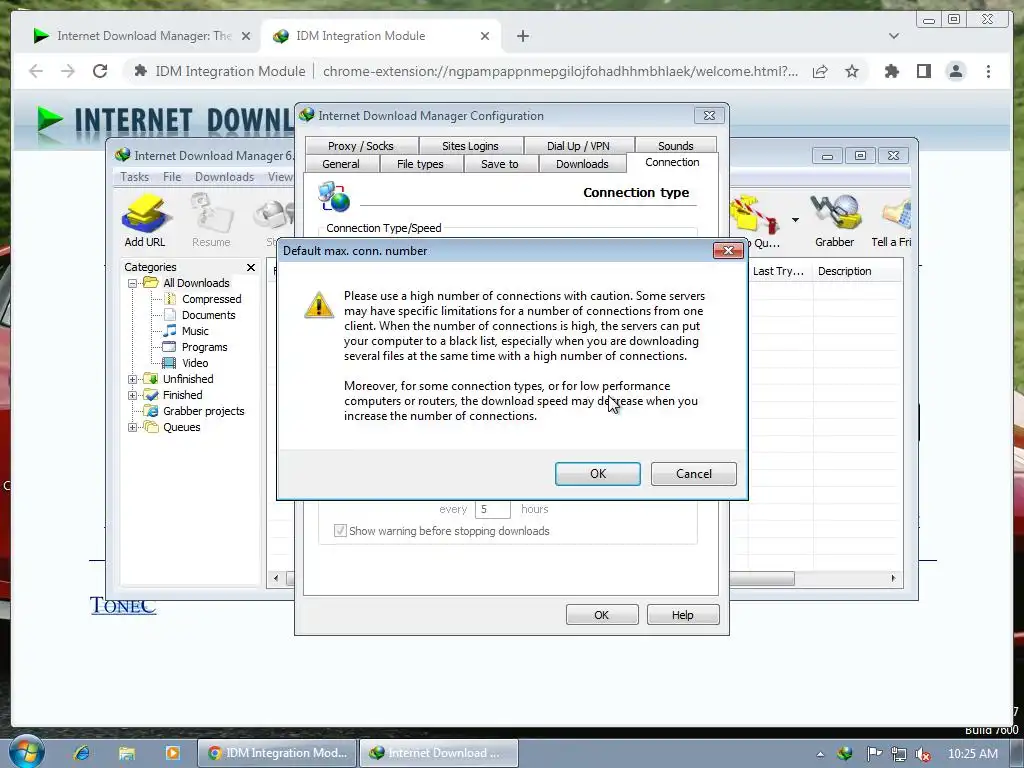Open the Chrome profile icon
Viewport: 1024px width, 768px height.
point(956,71)
